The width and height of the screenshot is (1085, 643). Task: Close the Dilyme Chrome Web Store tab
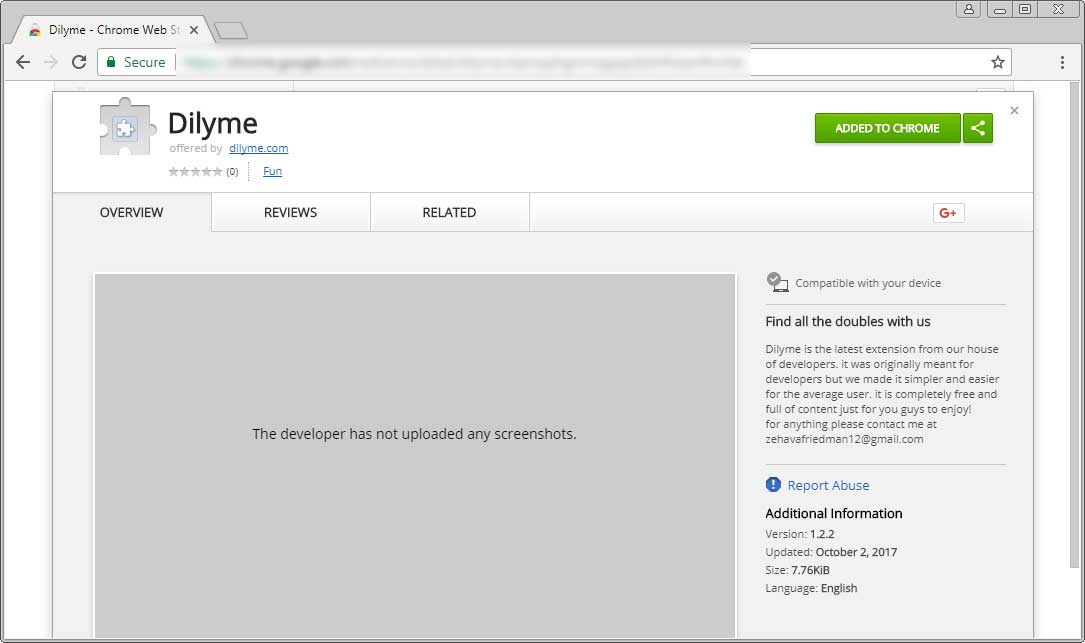pyautogui.click(x=194, y=30)
